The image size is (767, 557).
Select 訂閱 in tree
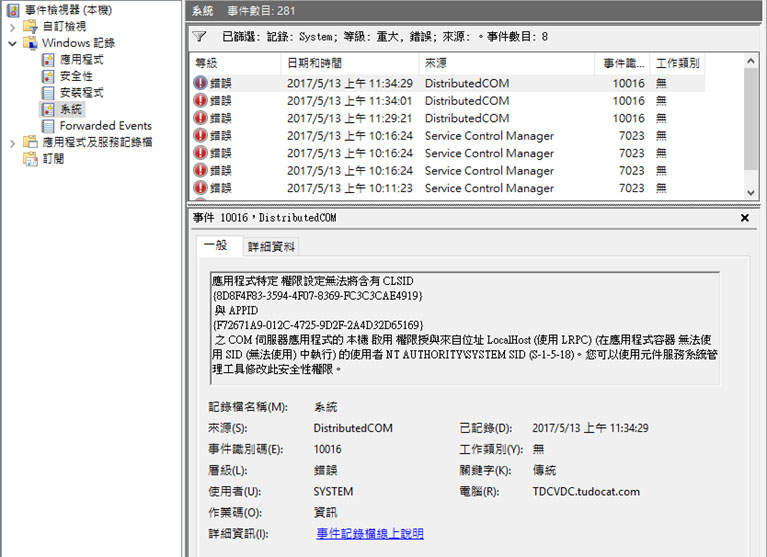(x=53, y=158)
